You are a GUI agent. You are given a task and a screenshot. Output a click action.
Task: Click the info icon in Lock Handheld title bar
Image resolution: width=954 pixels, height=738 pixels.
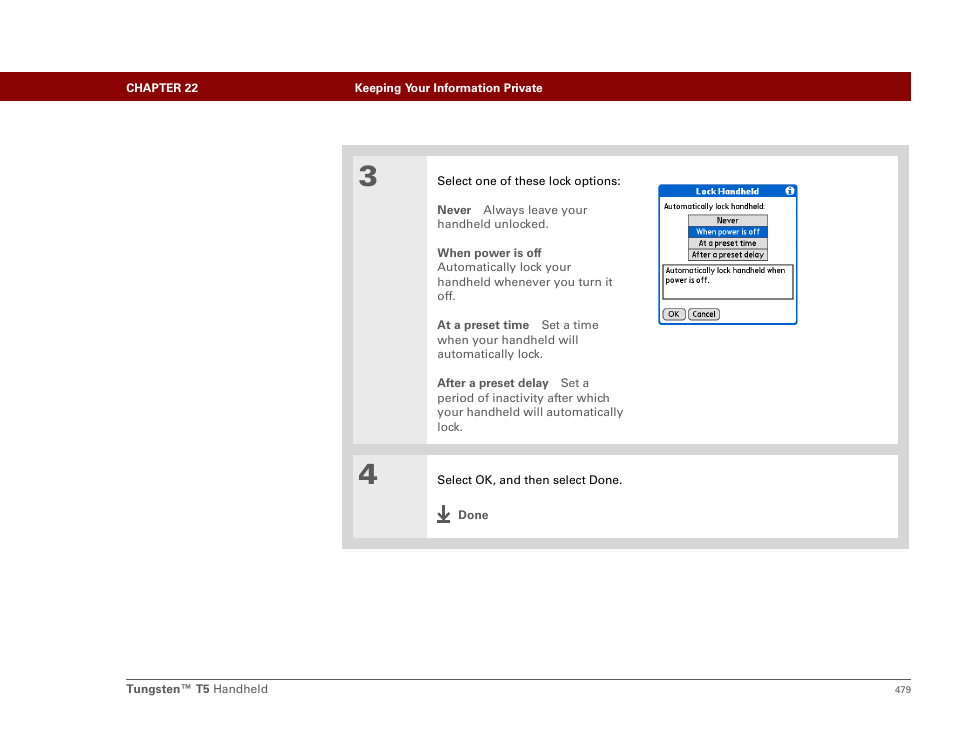789,191
